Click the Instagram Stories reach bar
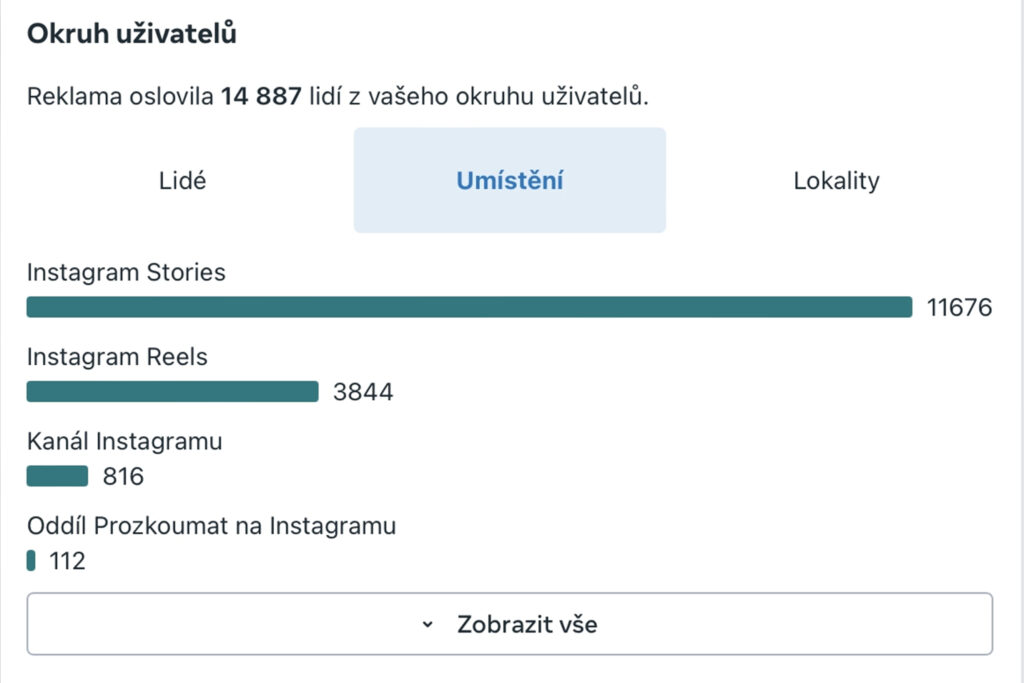Image resolution: width=1024 pixels, height=683 pixels. [469, 307]
